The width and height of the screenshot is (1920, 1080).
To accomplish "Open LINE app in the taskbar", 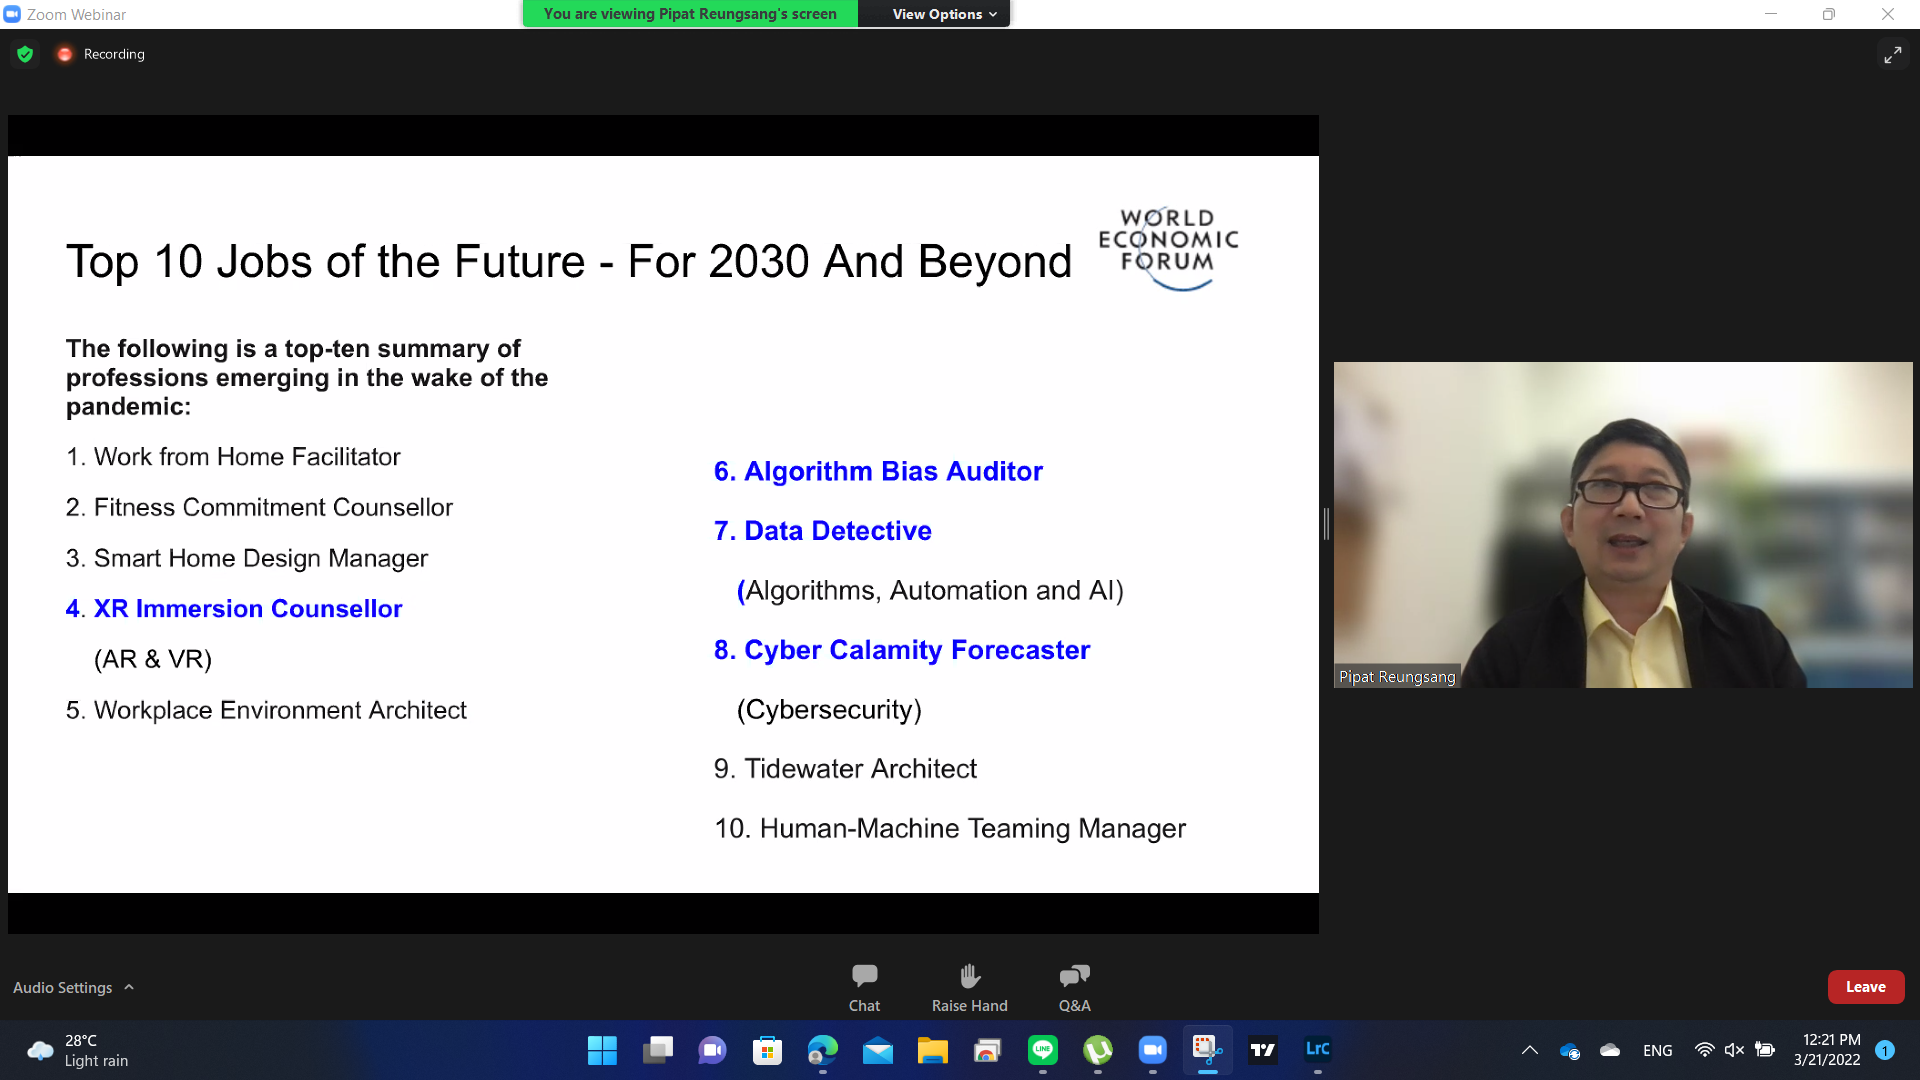I will (1042, 1050).
